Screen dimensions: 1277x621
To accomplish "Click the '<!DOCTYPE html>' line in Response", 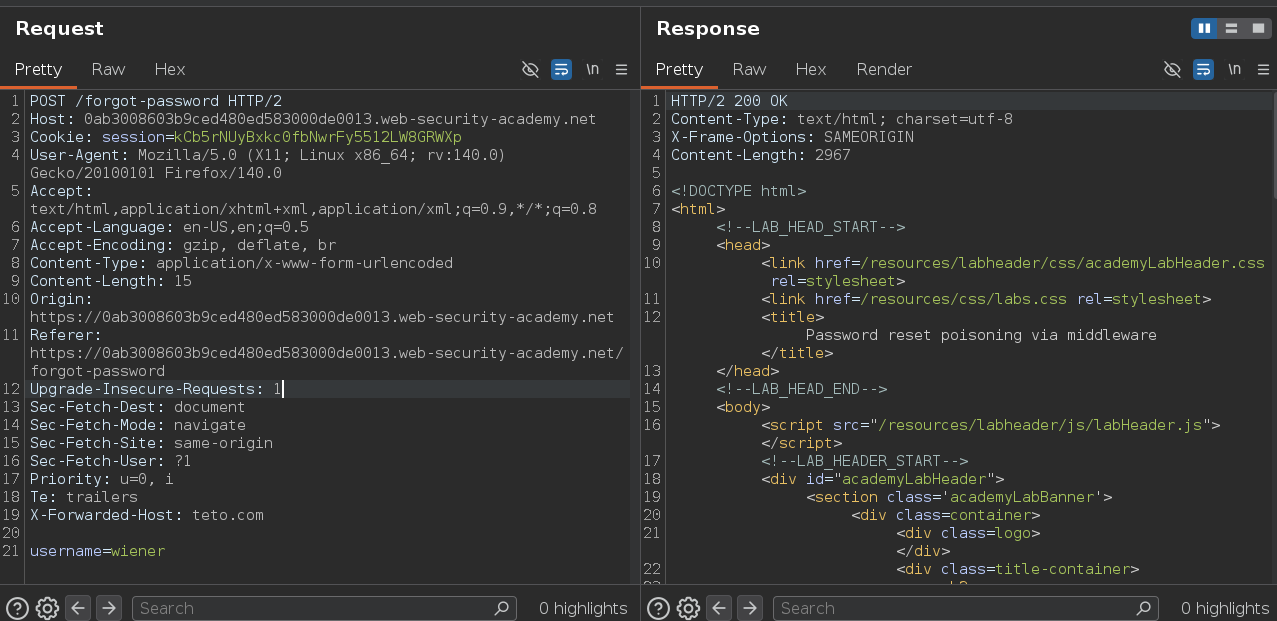I will point(738,191).
